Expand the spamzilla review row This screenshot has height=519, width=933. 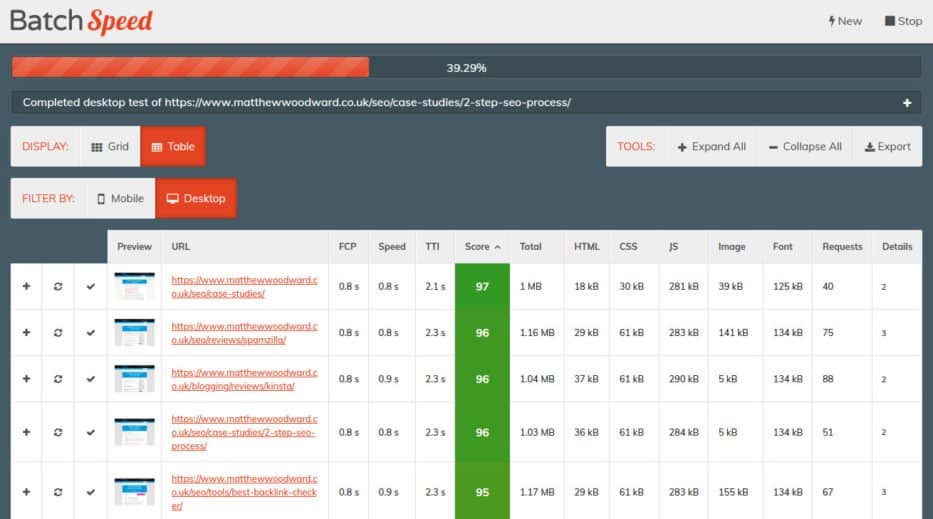[x=26, y=333]
